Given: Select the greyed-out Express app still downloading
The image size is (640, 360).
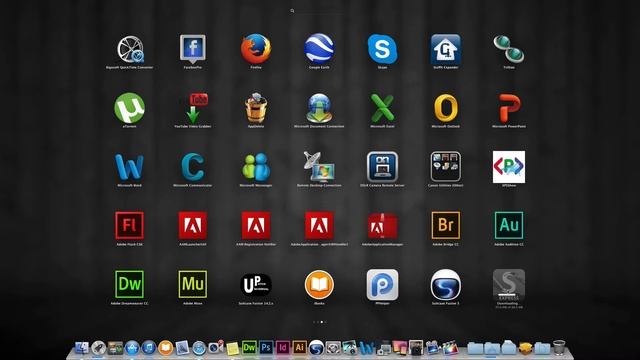Looking at the screenshot, I should 509,284.
